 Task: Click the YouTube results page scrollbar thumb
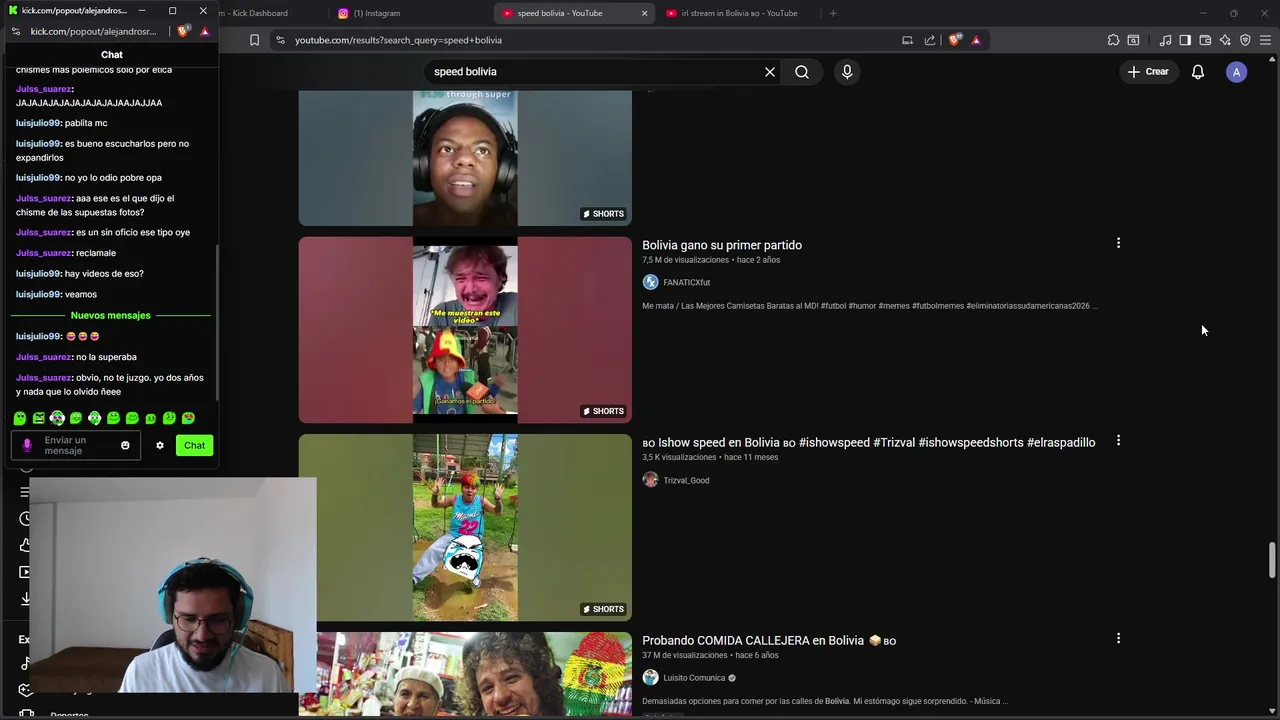point(1273,560)
